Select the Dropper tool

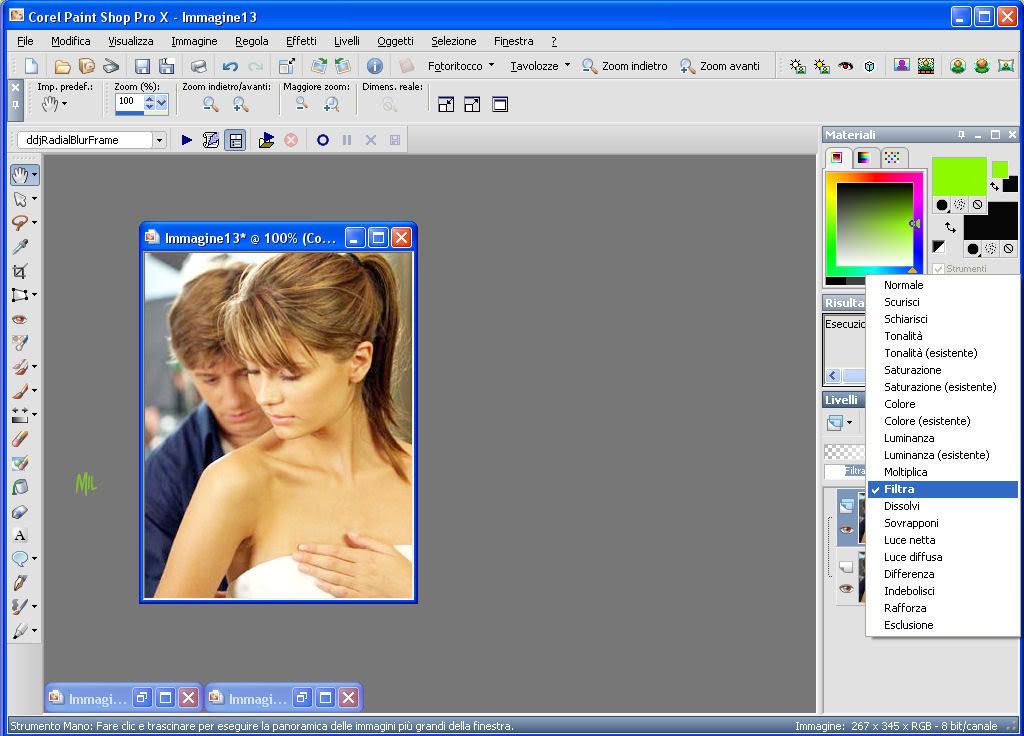[20, 247]
